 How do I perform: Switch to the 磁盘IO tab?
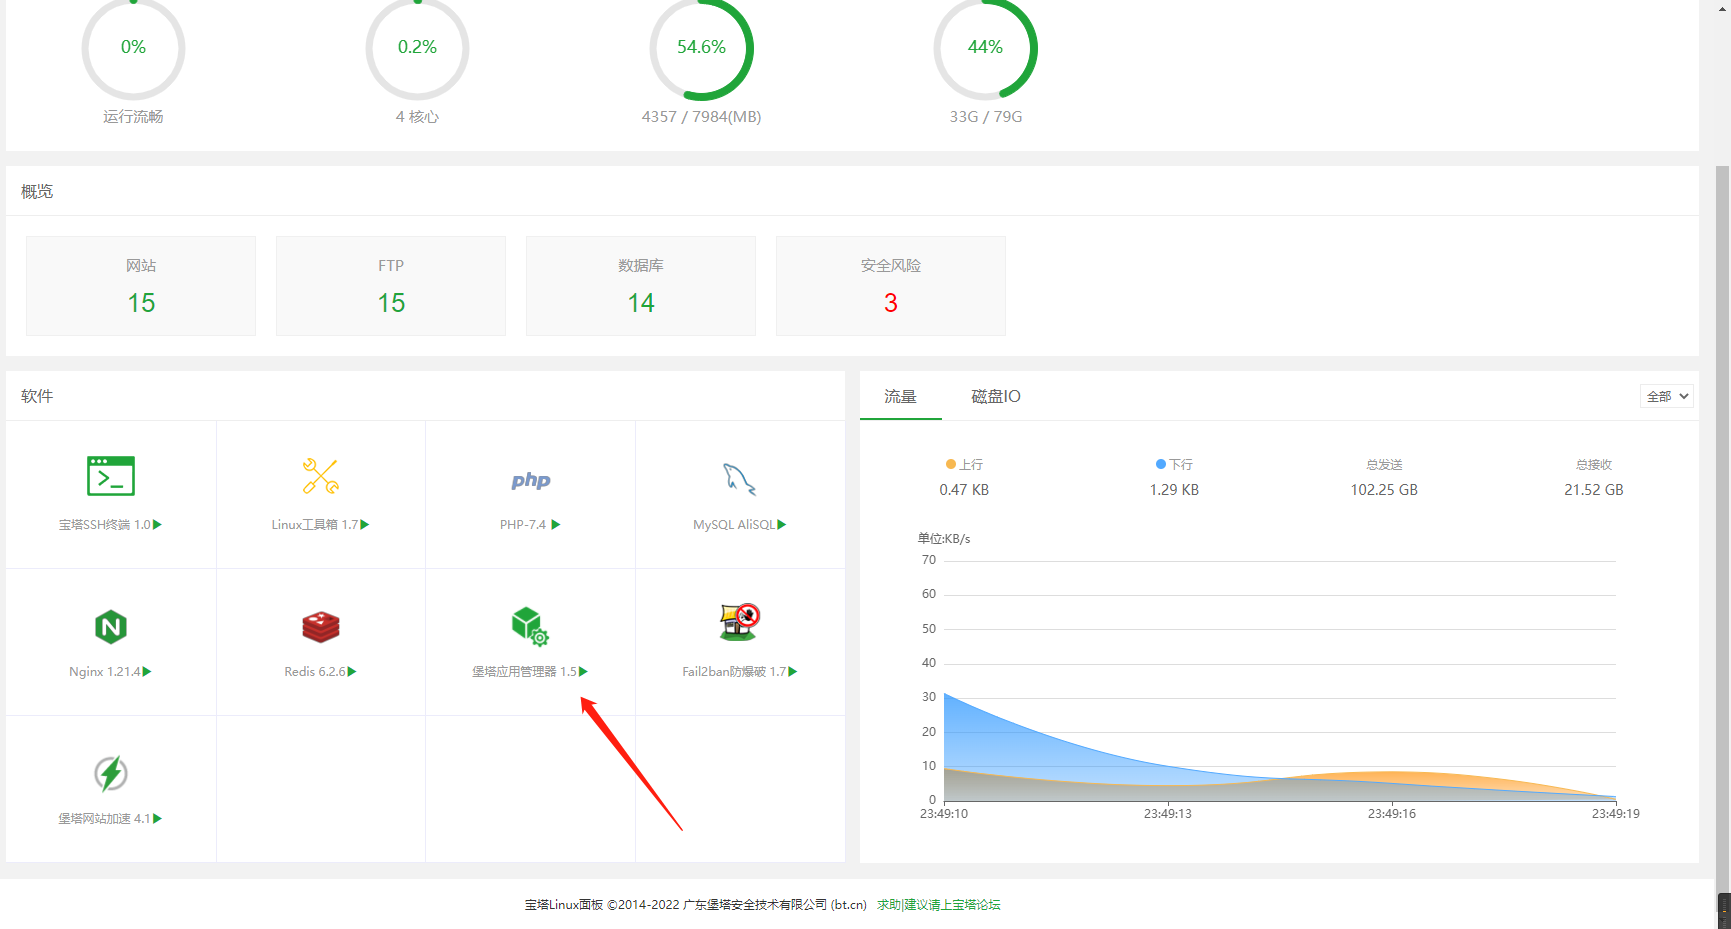pos(996,396)
